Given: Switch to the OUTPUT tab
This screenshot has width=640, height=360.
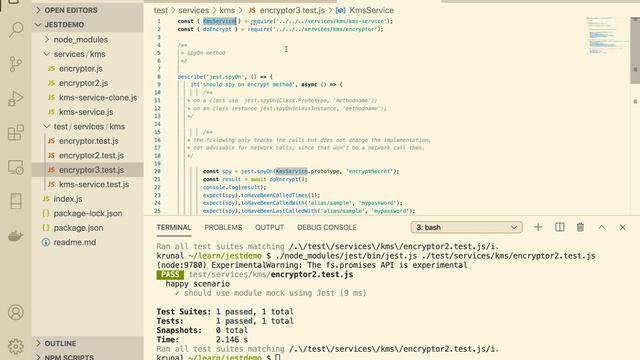Looking at the screenshot, I should point(269,227).
